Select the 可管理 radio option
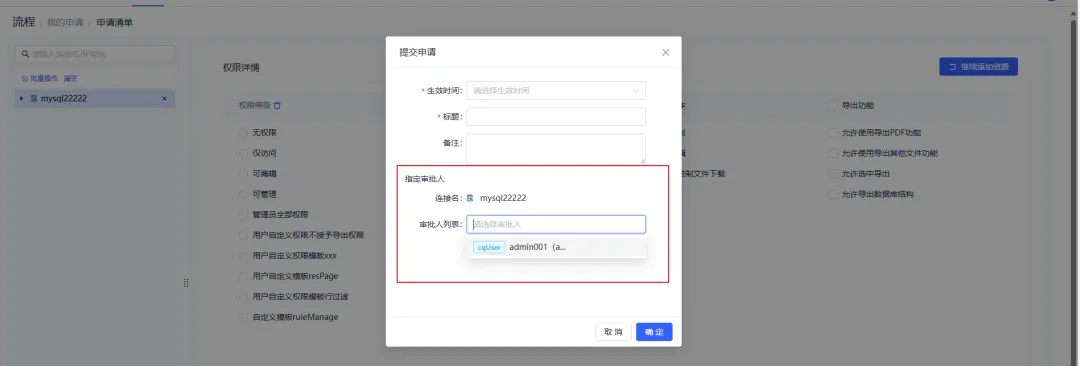The image size is (1080, 366). (242, 194)
